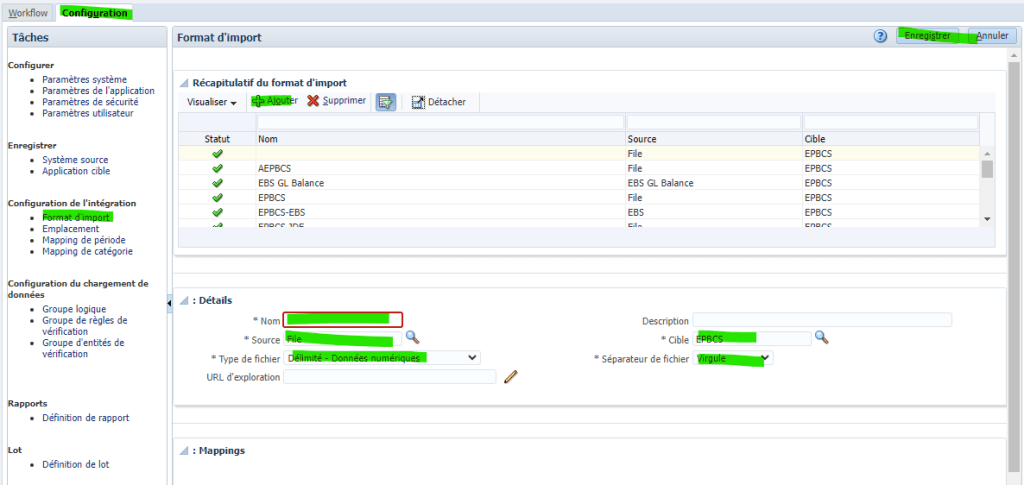
Task: Click the table scrollbar down arrow
Action: point(987,219)
